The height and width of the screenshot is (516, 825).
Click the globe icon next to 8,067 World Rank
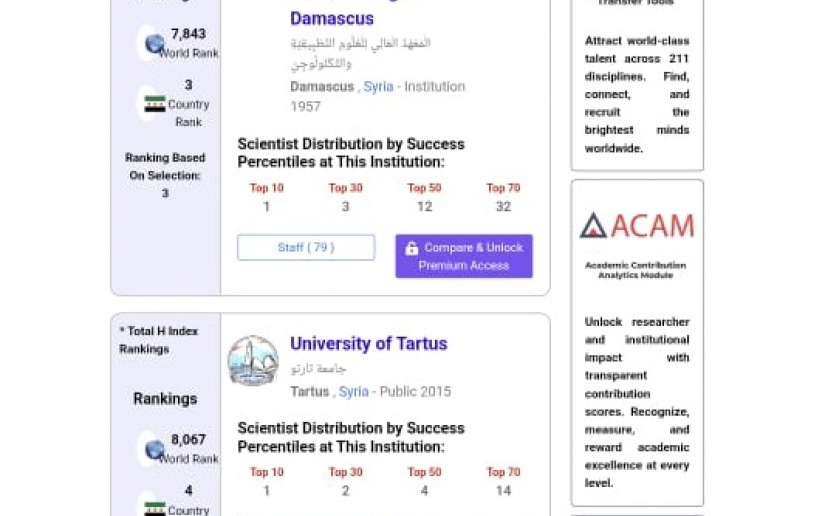(154, 450)
